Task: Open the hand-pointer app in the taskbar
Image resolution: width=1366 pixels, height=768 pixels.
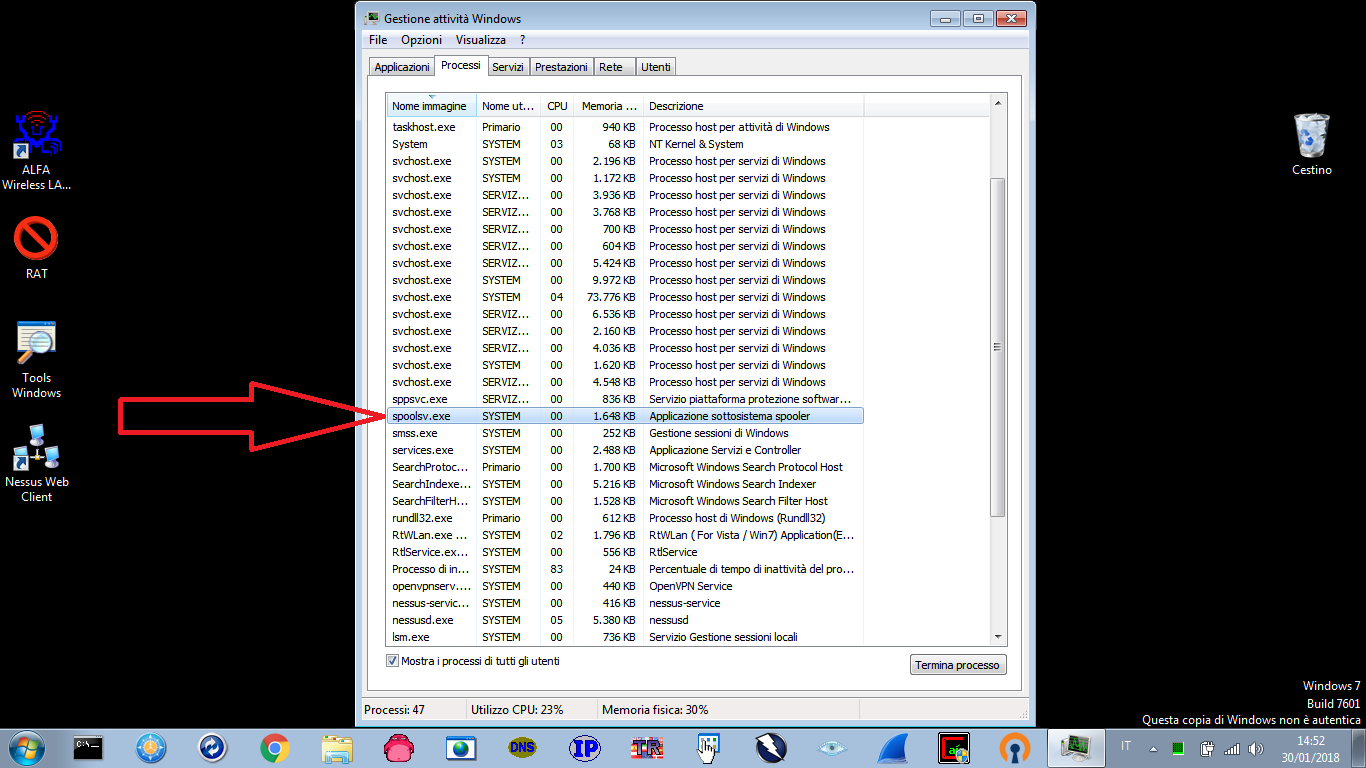Action: 708,747
